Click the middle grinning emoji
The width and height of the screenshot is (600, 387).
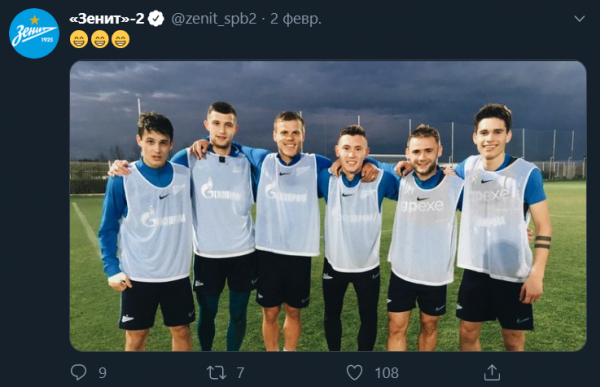point(100,39)
